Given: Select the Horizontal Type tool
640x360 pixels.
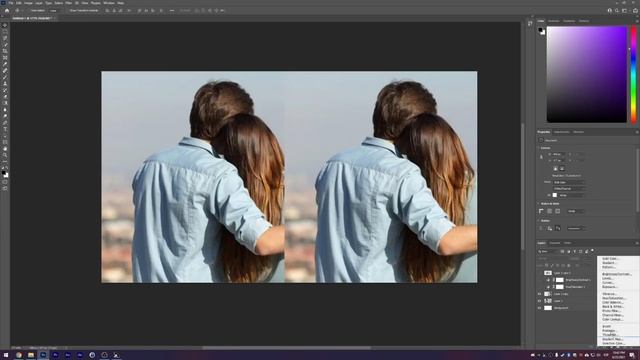Looking at the screenshot, I should (x=5, y=129).
